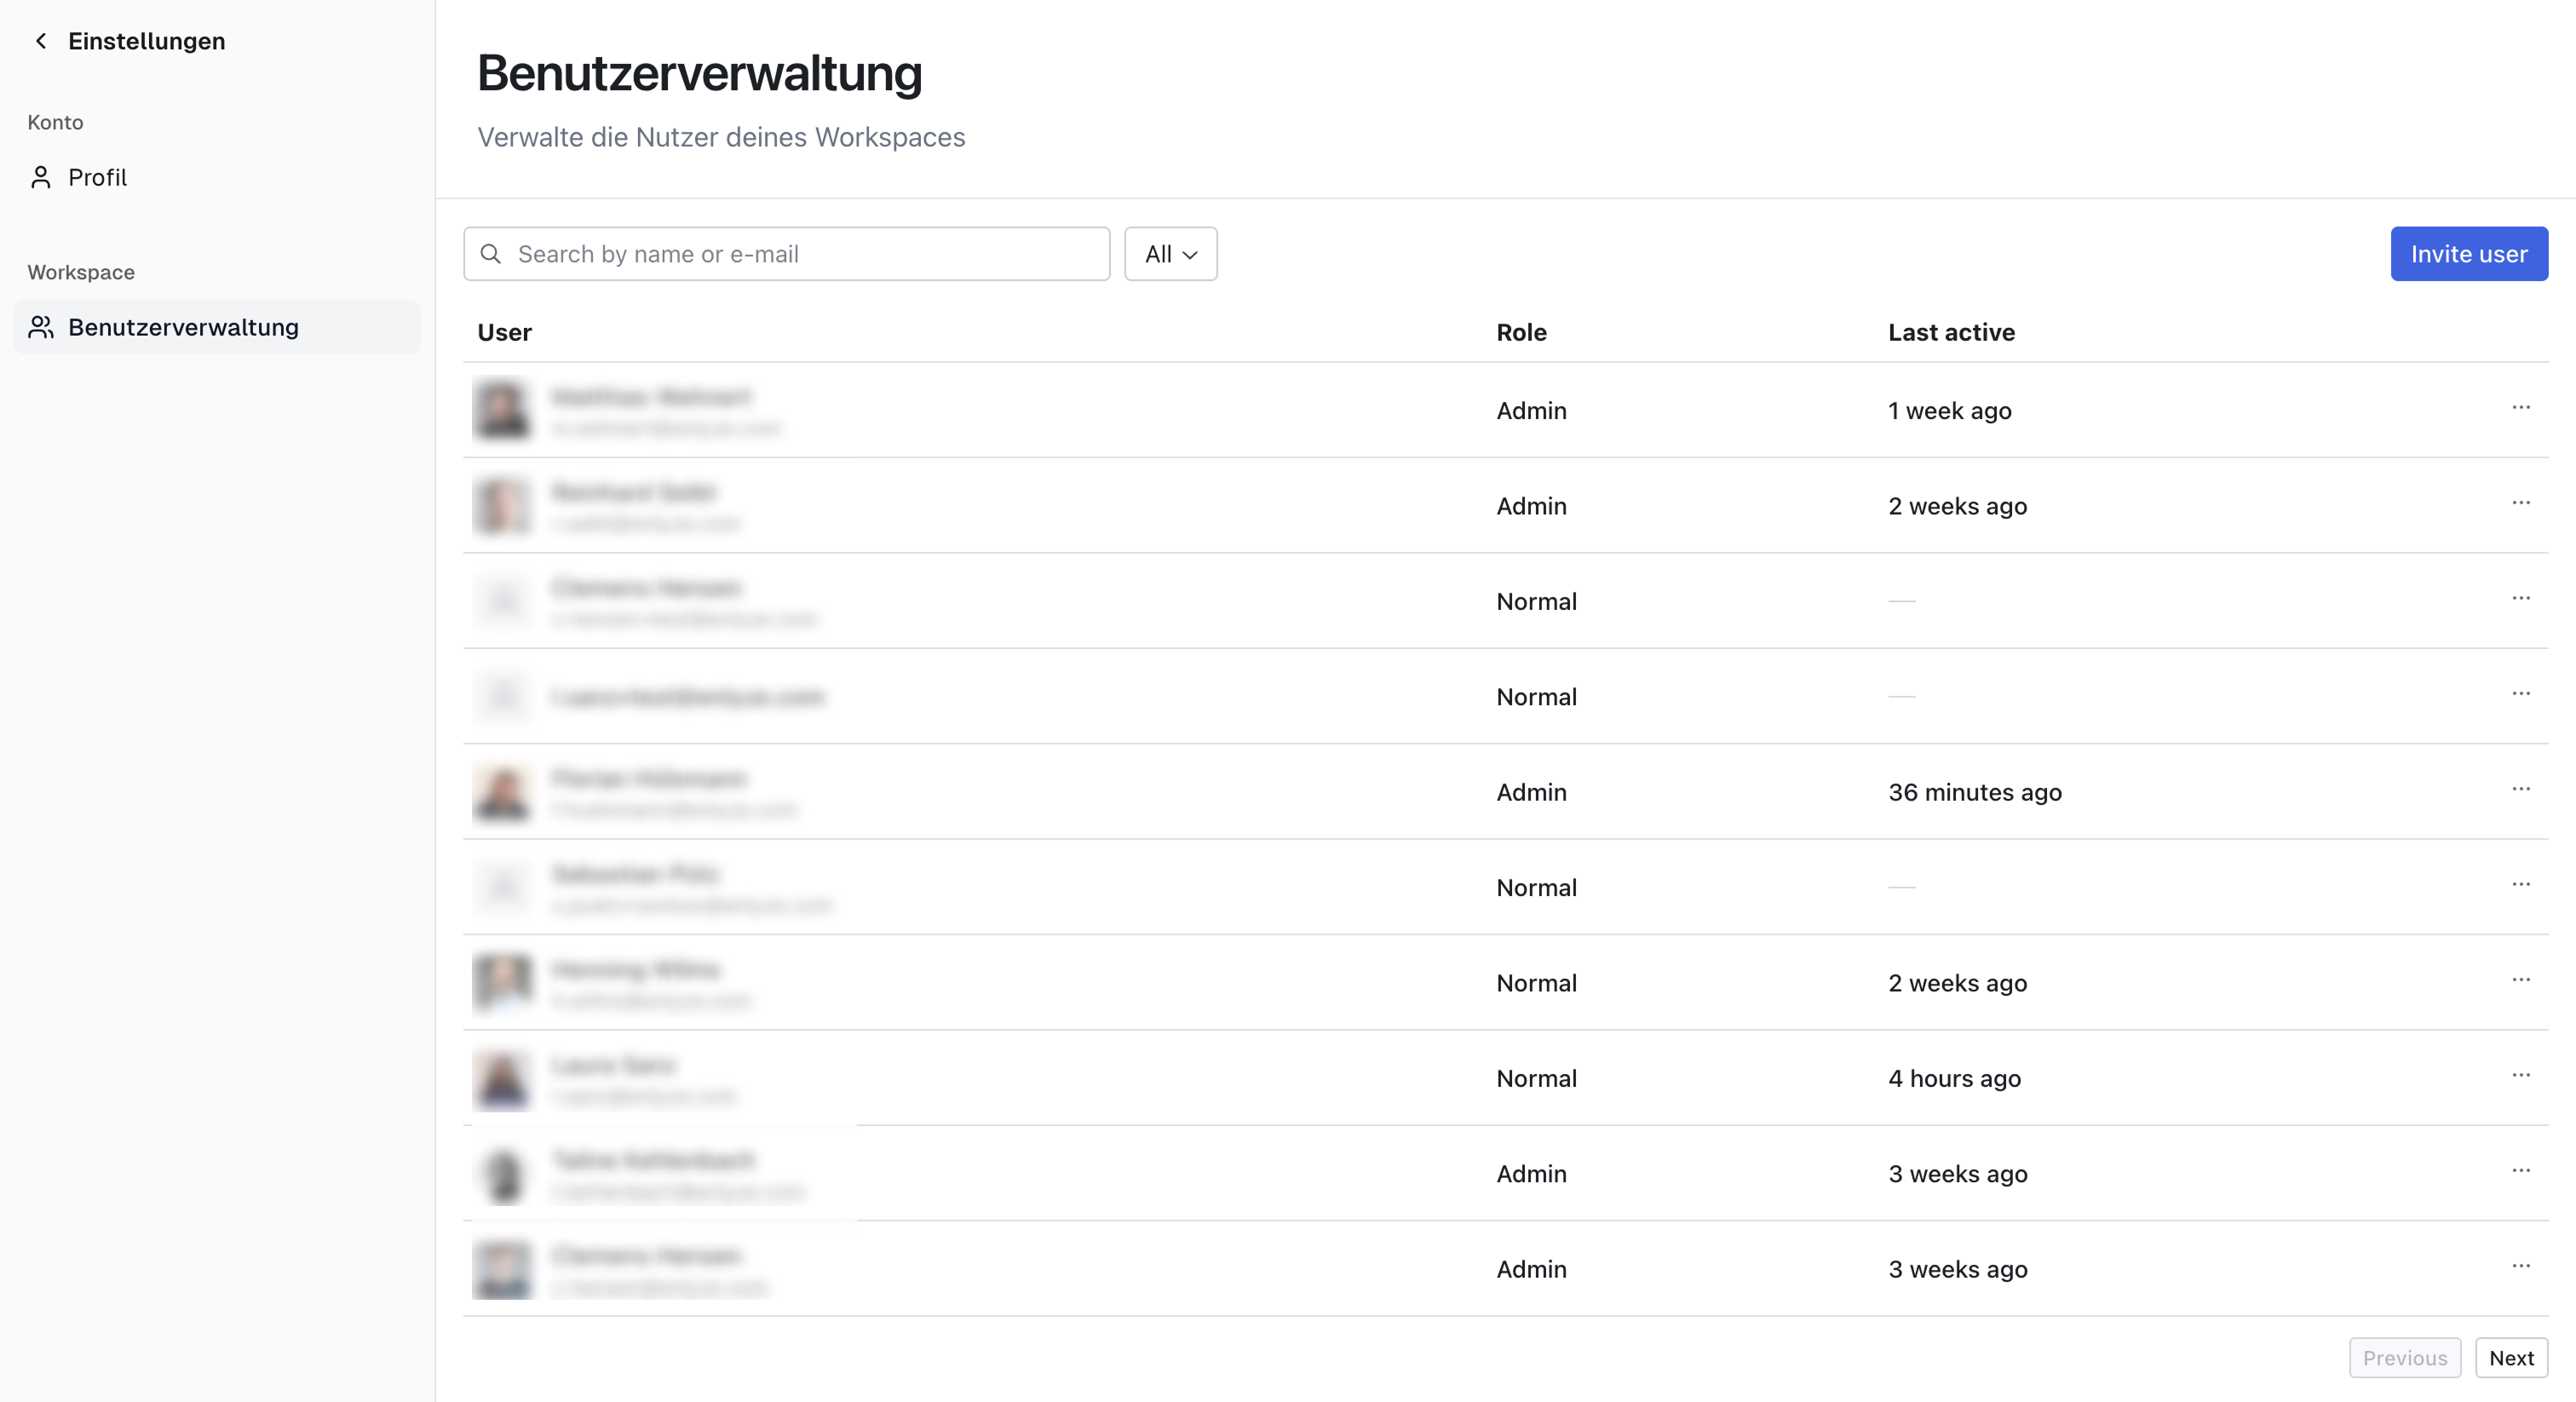Click the Last active column header
This screenshot has height=1402, width=2576.
pyautogui.click(x=1950, y=332)
